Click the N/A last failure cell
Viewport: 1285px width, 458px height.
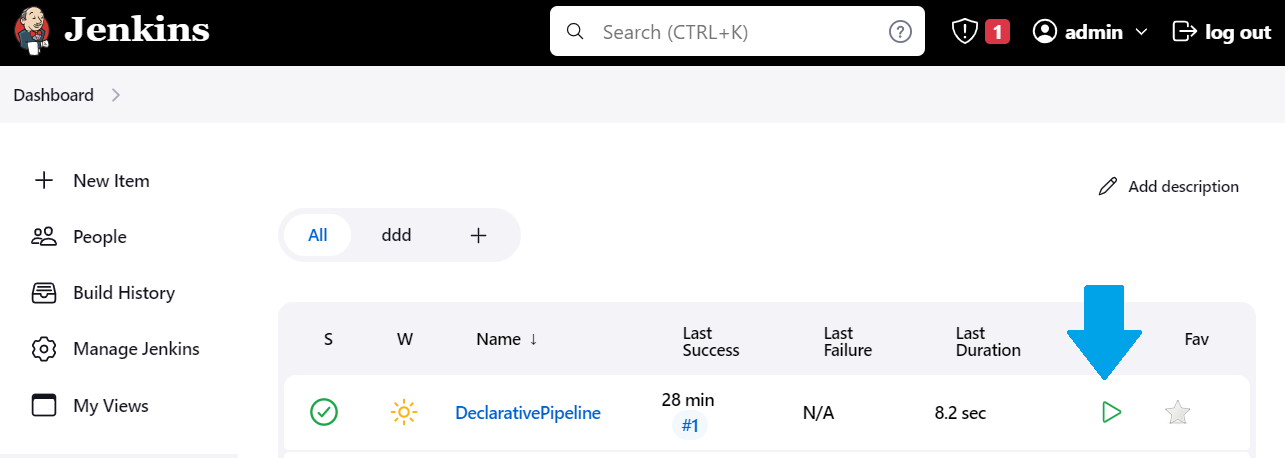818,412
